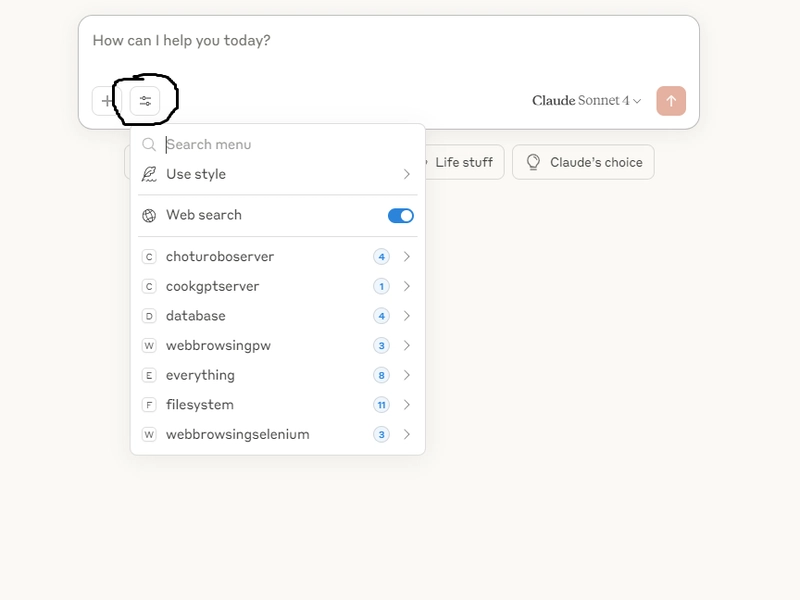This screenshot has height=600, width=800.
Task: Click the F icon beside filesystem
Action: pos(149,405)
